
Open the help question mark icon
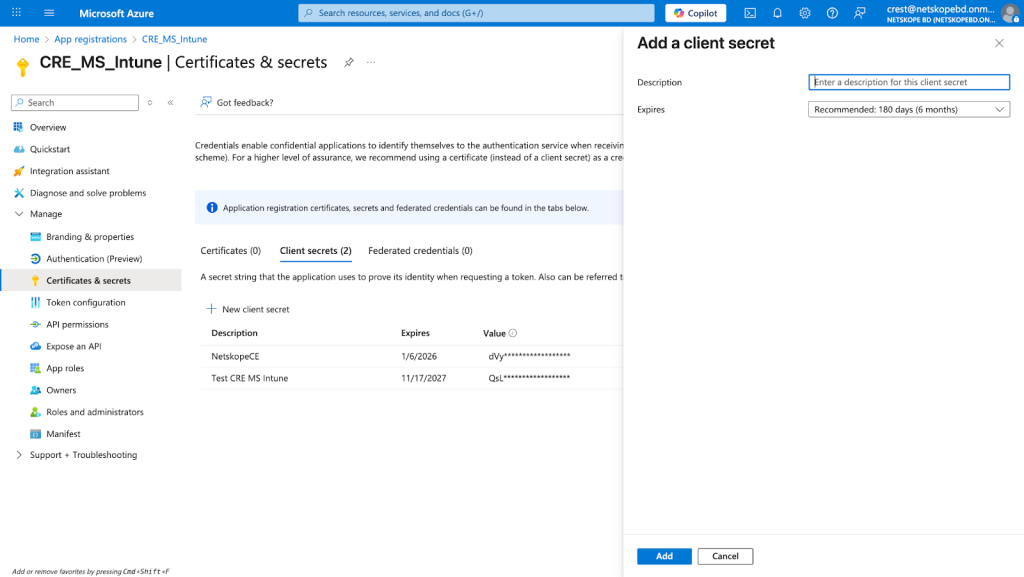tap(832, 13)
